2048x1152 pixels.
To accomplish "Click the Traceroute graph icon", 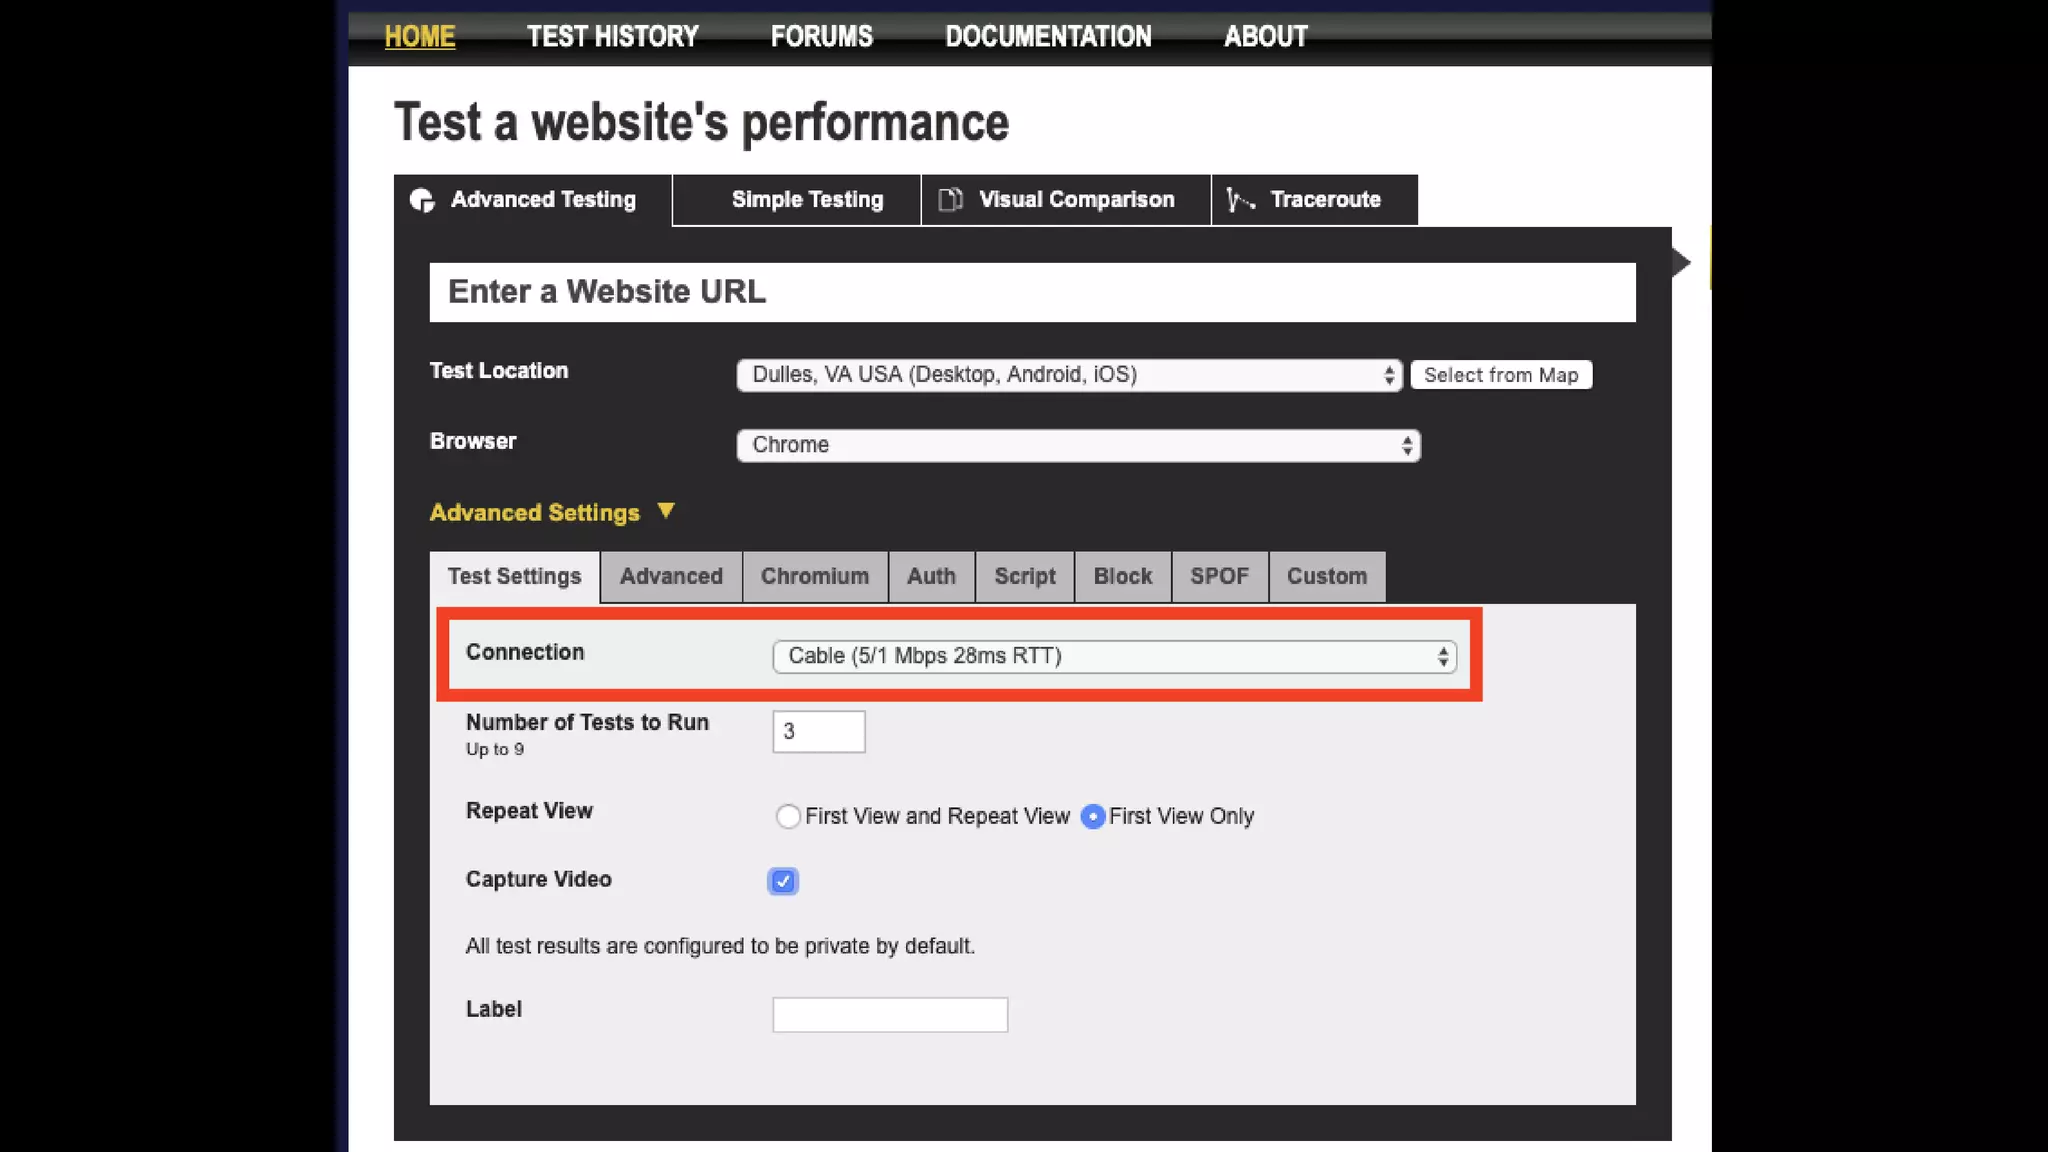I will pyautogui.click(x=1240, y=200).
